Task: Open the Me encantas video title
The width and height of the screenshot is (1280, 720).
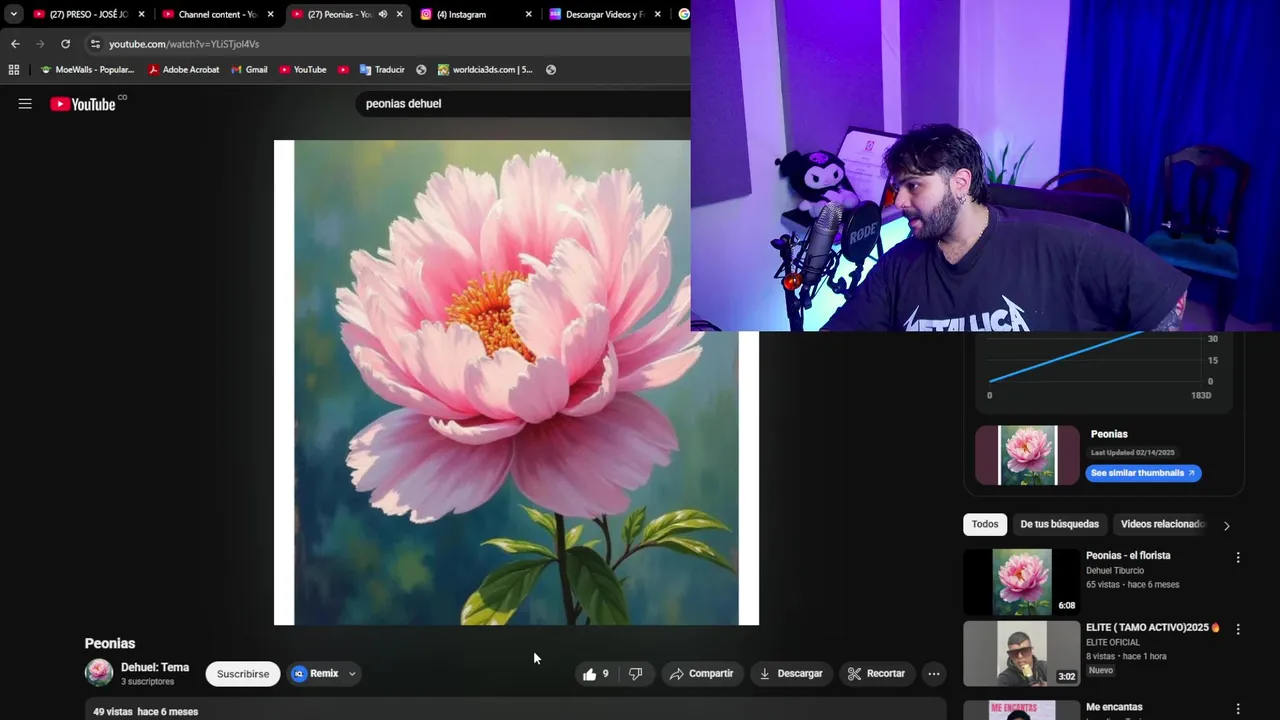Action: 1114,707
